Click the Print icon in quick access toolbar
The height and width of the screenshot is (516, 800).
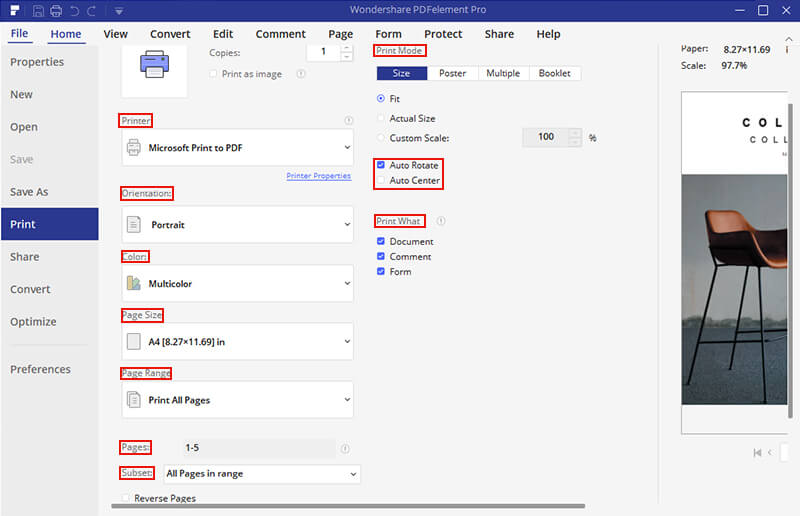[56, 11]
